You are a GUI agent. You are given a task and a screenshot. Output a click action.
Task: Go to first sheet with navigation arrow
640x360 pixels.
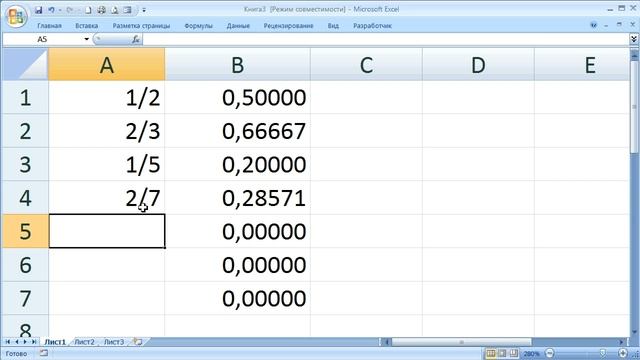tap(7, 342)
